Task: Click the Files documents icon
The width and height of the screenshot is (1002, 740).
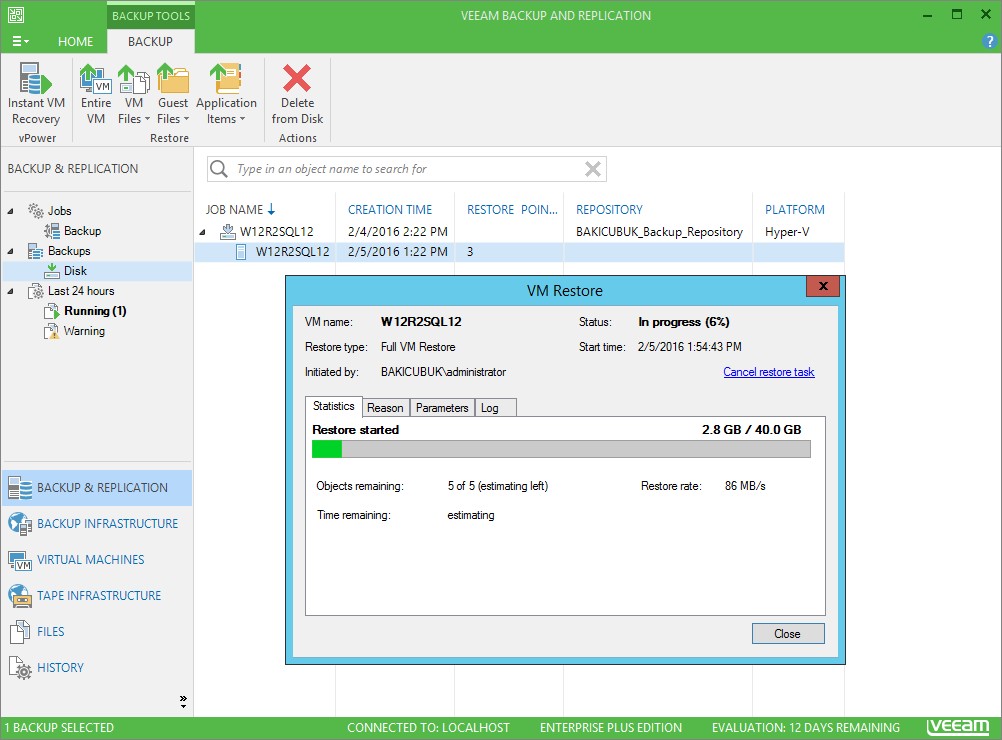Action: point(20,631)
